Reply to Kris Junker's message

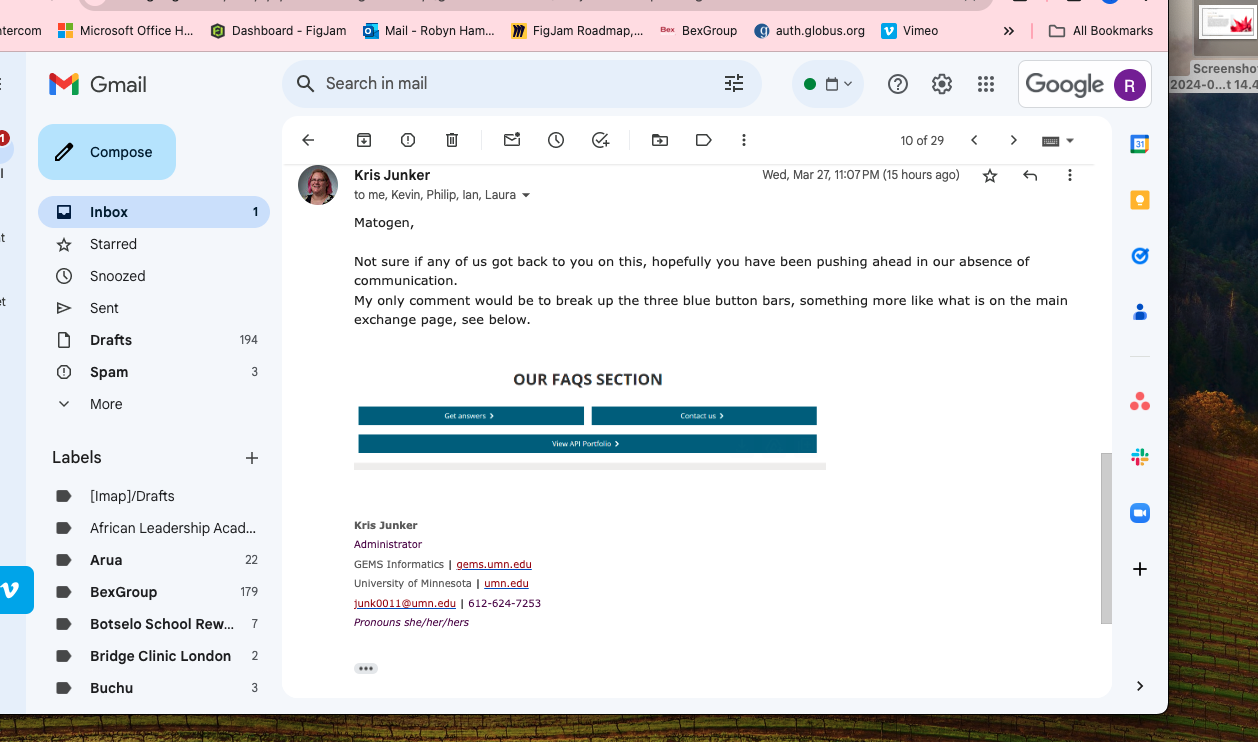pyautogui.click(x=1030, y=176)
